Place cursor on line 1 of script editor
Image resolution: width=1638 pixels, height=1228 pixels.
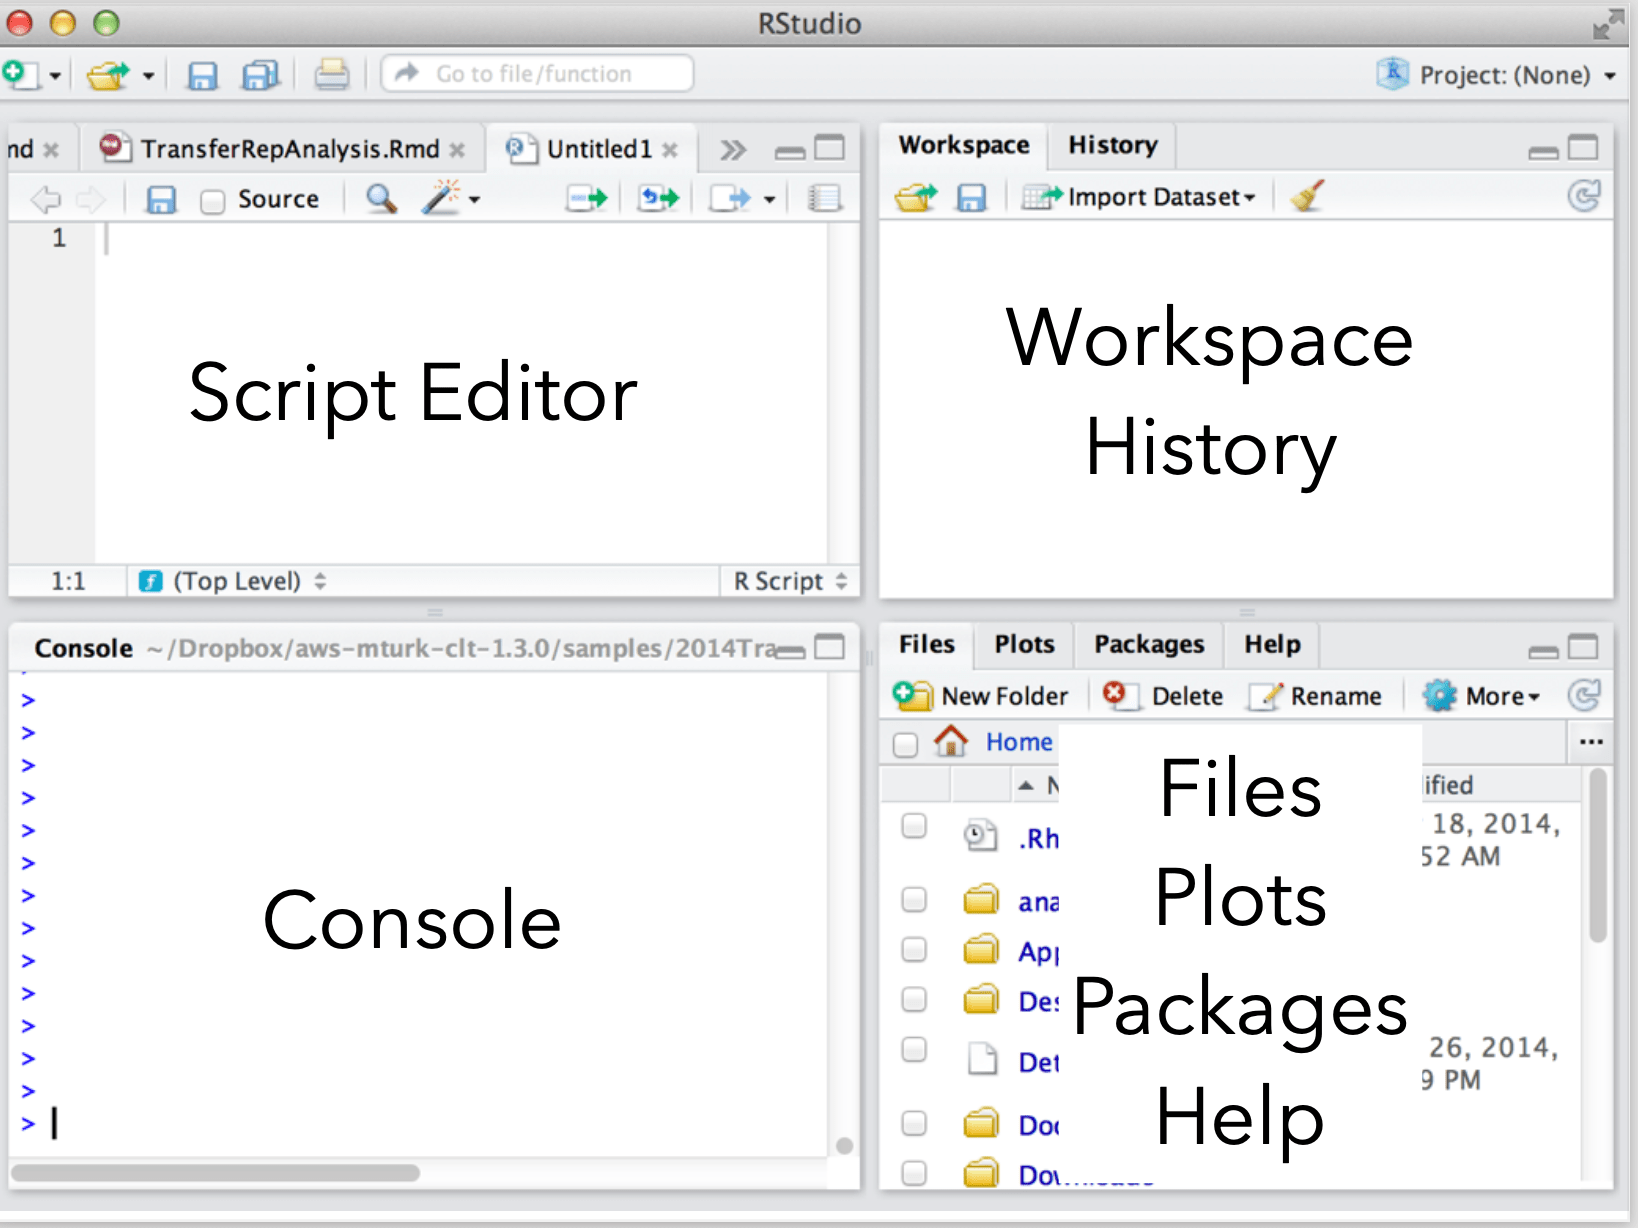pyautogui.click(x=460, y=238)
